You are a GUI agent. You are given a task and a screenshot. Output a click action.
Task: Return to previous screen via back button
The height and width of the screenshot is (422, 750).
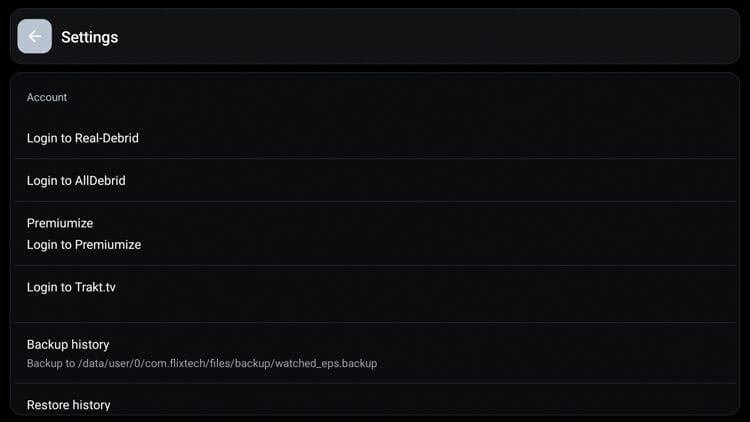point(35,37)
